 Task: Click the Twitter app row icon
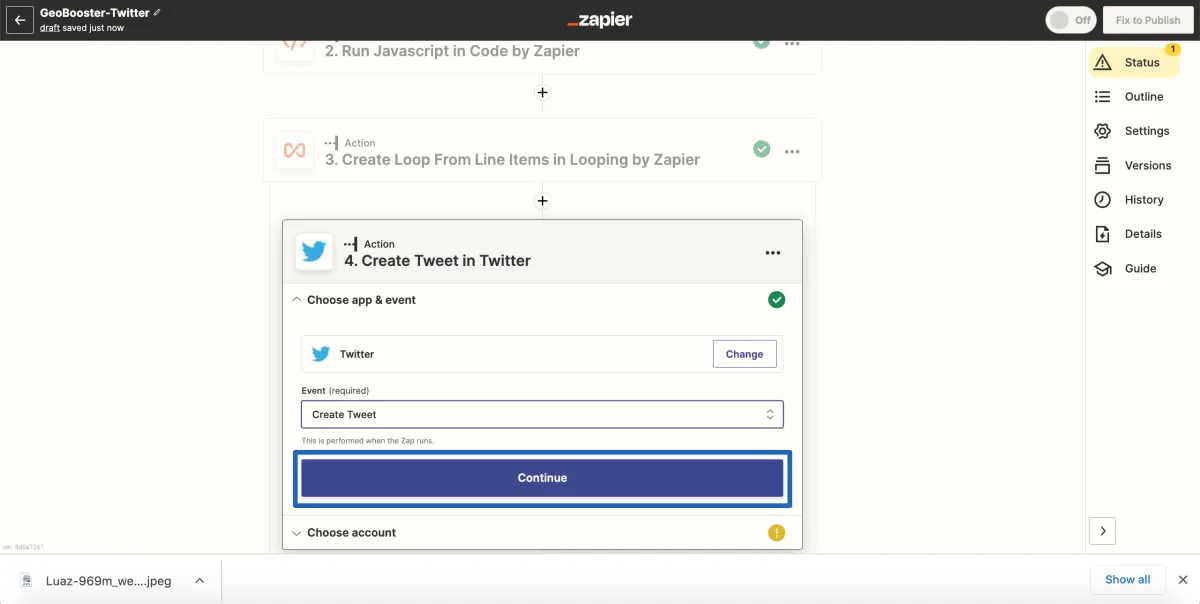coord(321,354)
